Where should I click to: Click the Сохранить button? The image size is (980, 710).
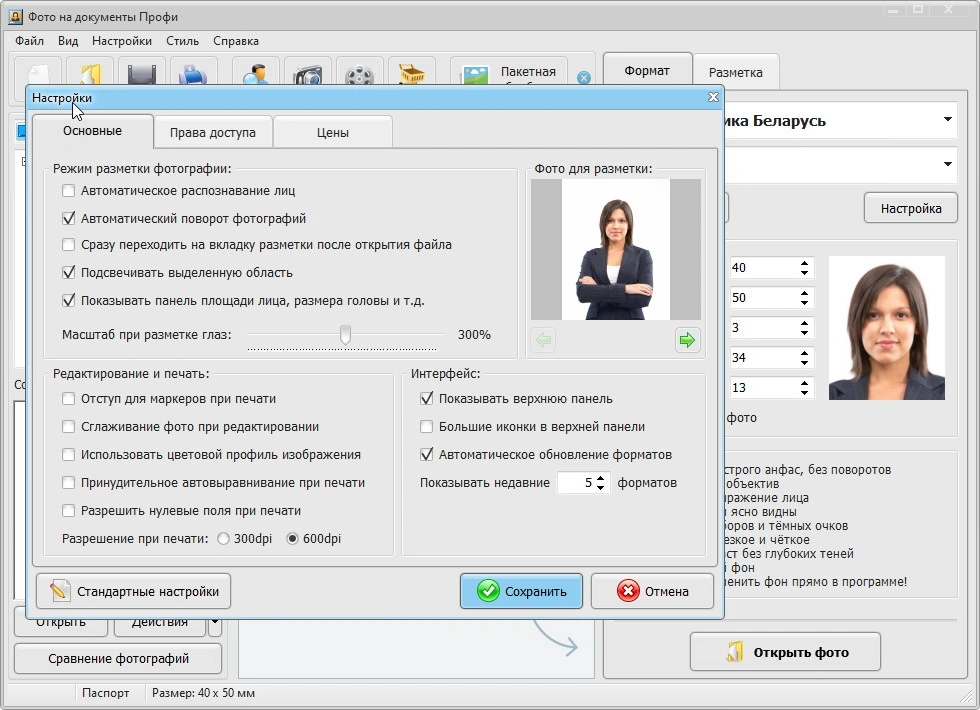[x=521, y=591]
